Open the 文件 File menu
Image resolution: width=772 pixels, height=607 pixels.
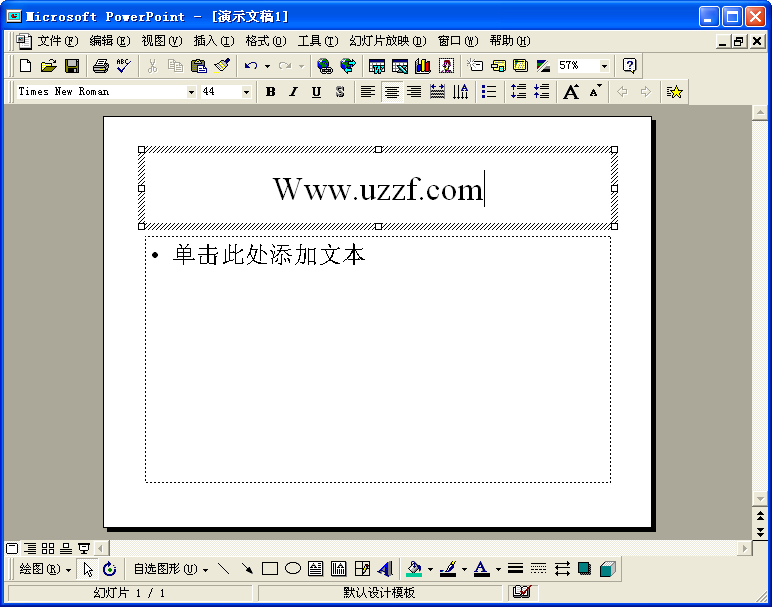pyautogui.click(x=58, y=41)
